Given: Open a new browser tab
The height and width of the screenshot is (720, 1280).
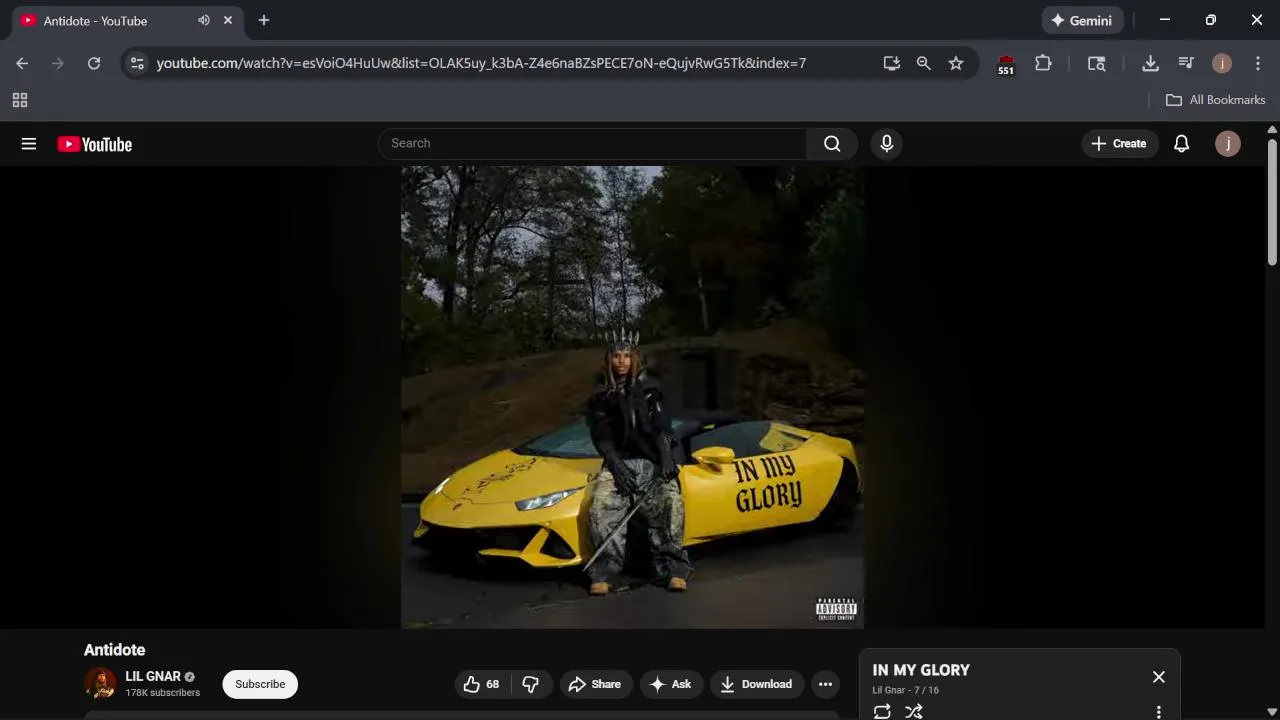Looking at the screenshot, I should point(264,20).
